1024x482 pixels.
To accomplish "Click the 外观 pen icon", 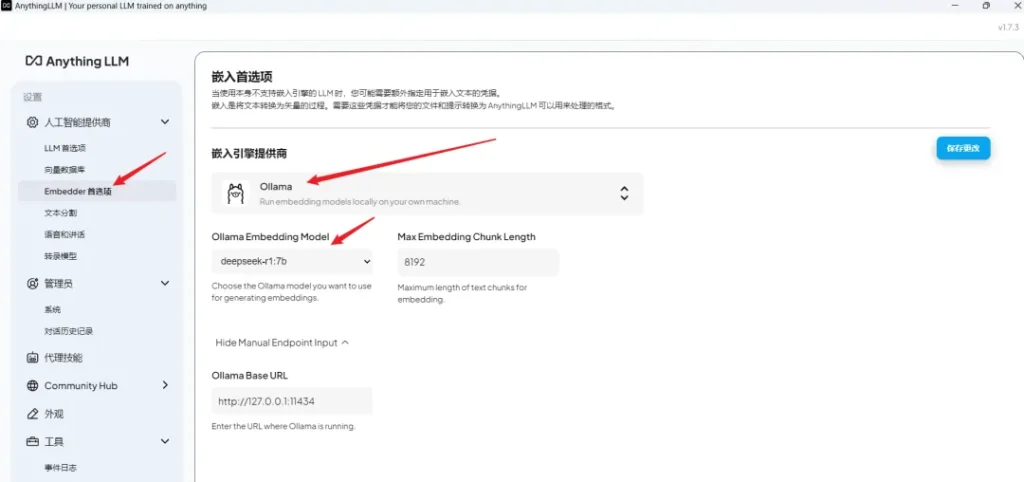I will click(x=32, y=413).
